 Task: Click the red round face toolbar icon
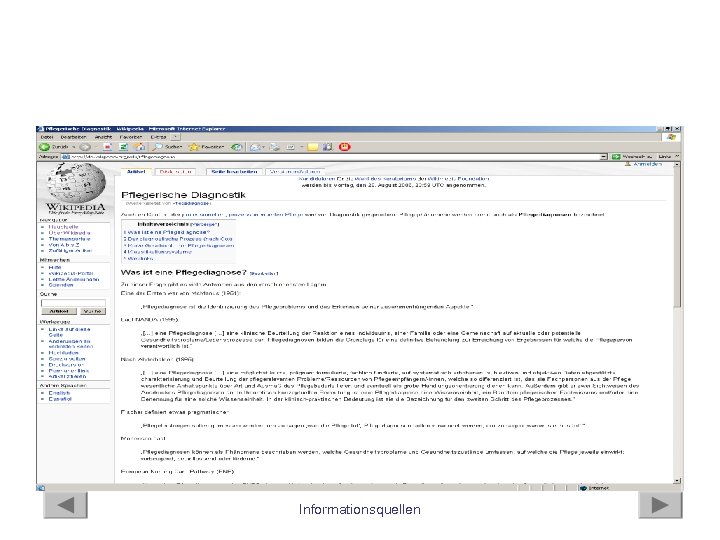click(344, 147)
